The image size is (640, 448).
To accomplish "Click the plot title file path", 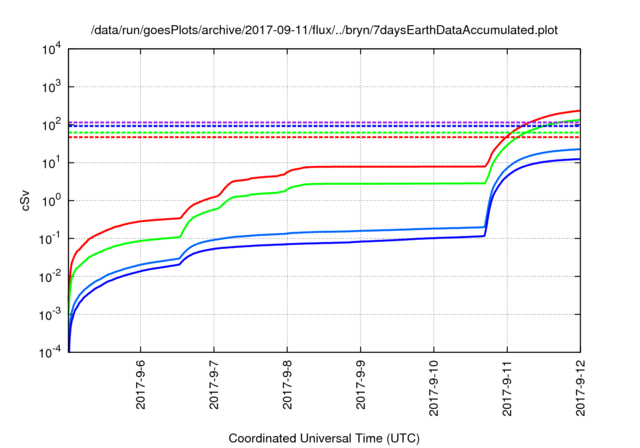I will point(324,30).
